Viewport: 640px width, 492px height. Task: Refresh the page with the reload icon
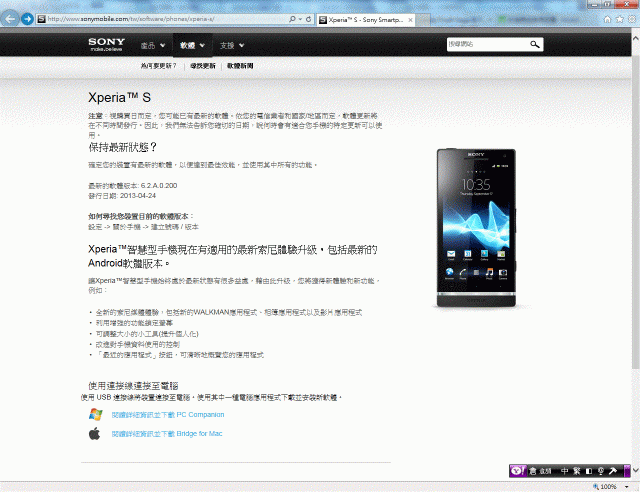pos(309,19)
